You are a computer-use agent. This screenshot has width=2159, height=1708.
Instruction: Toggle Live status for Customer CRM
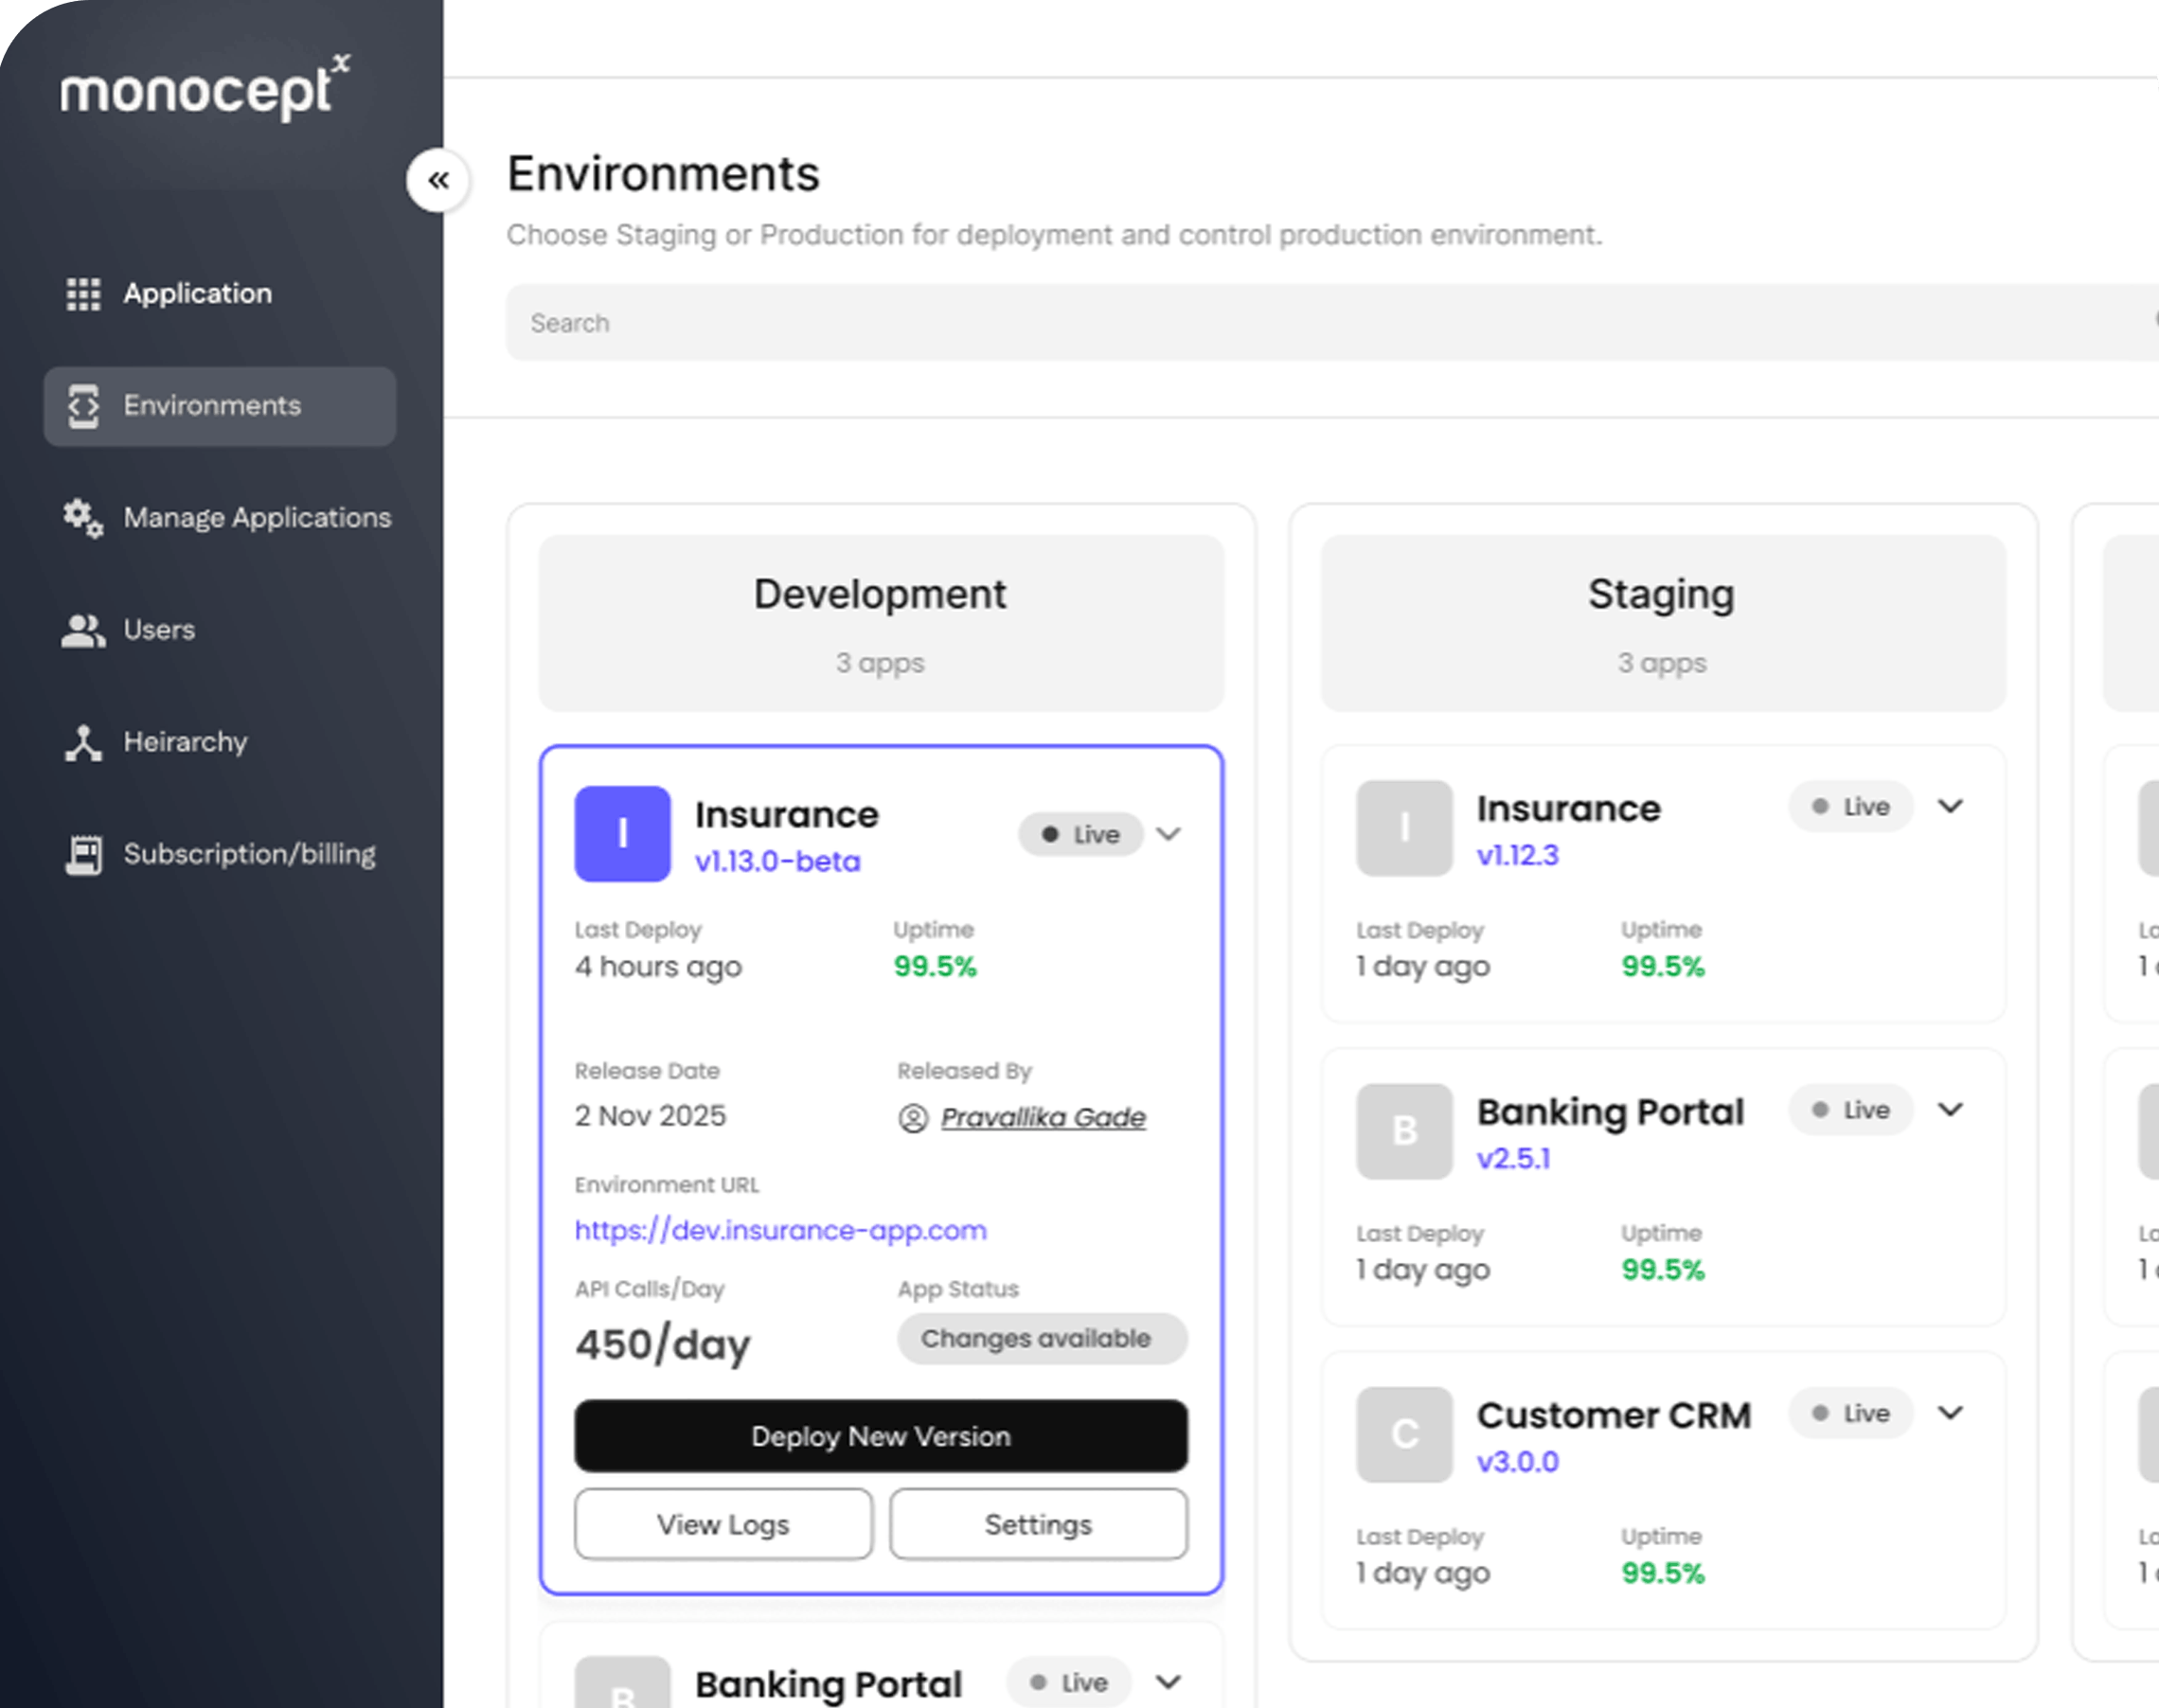tap(1850, 1413)
